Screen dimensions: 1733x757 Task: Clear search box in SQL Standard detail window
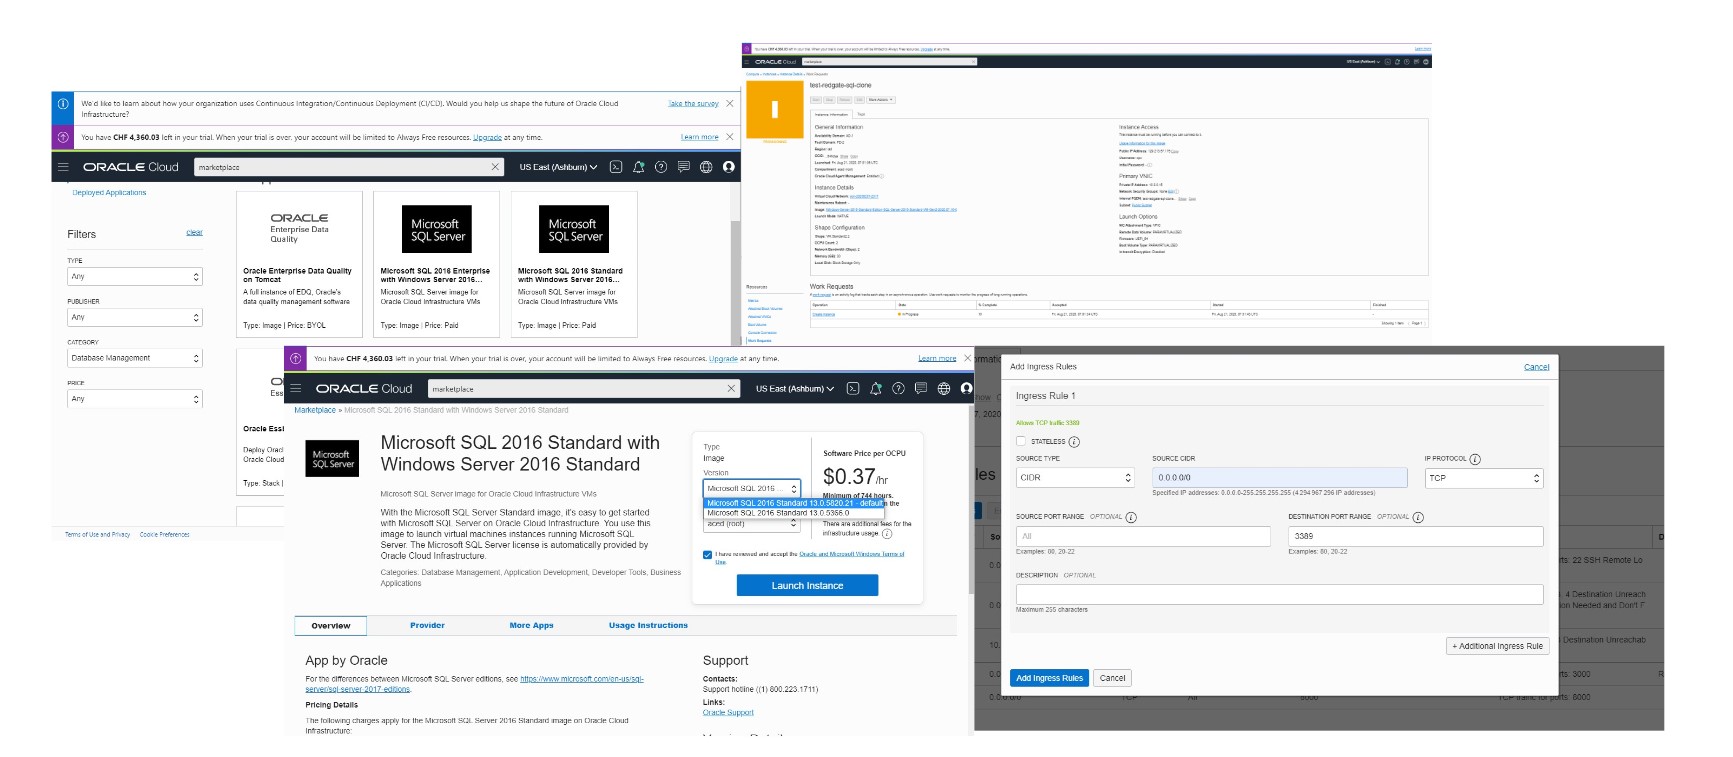point(731,388)
